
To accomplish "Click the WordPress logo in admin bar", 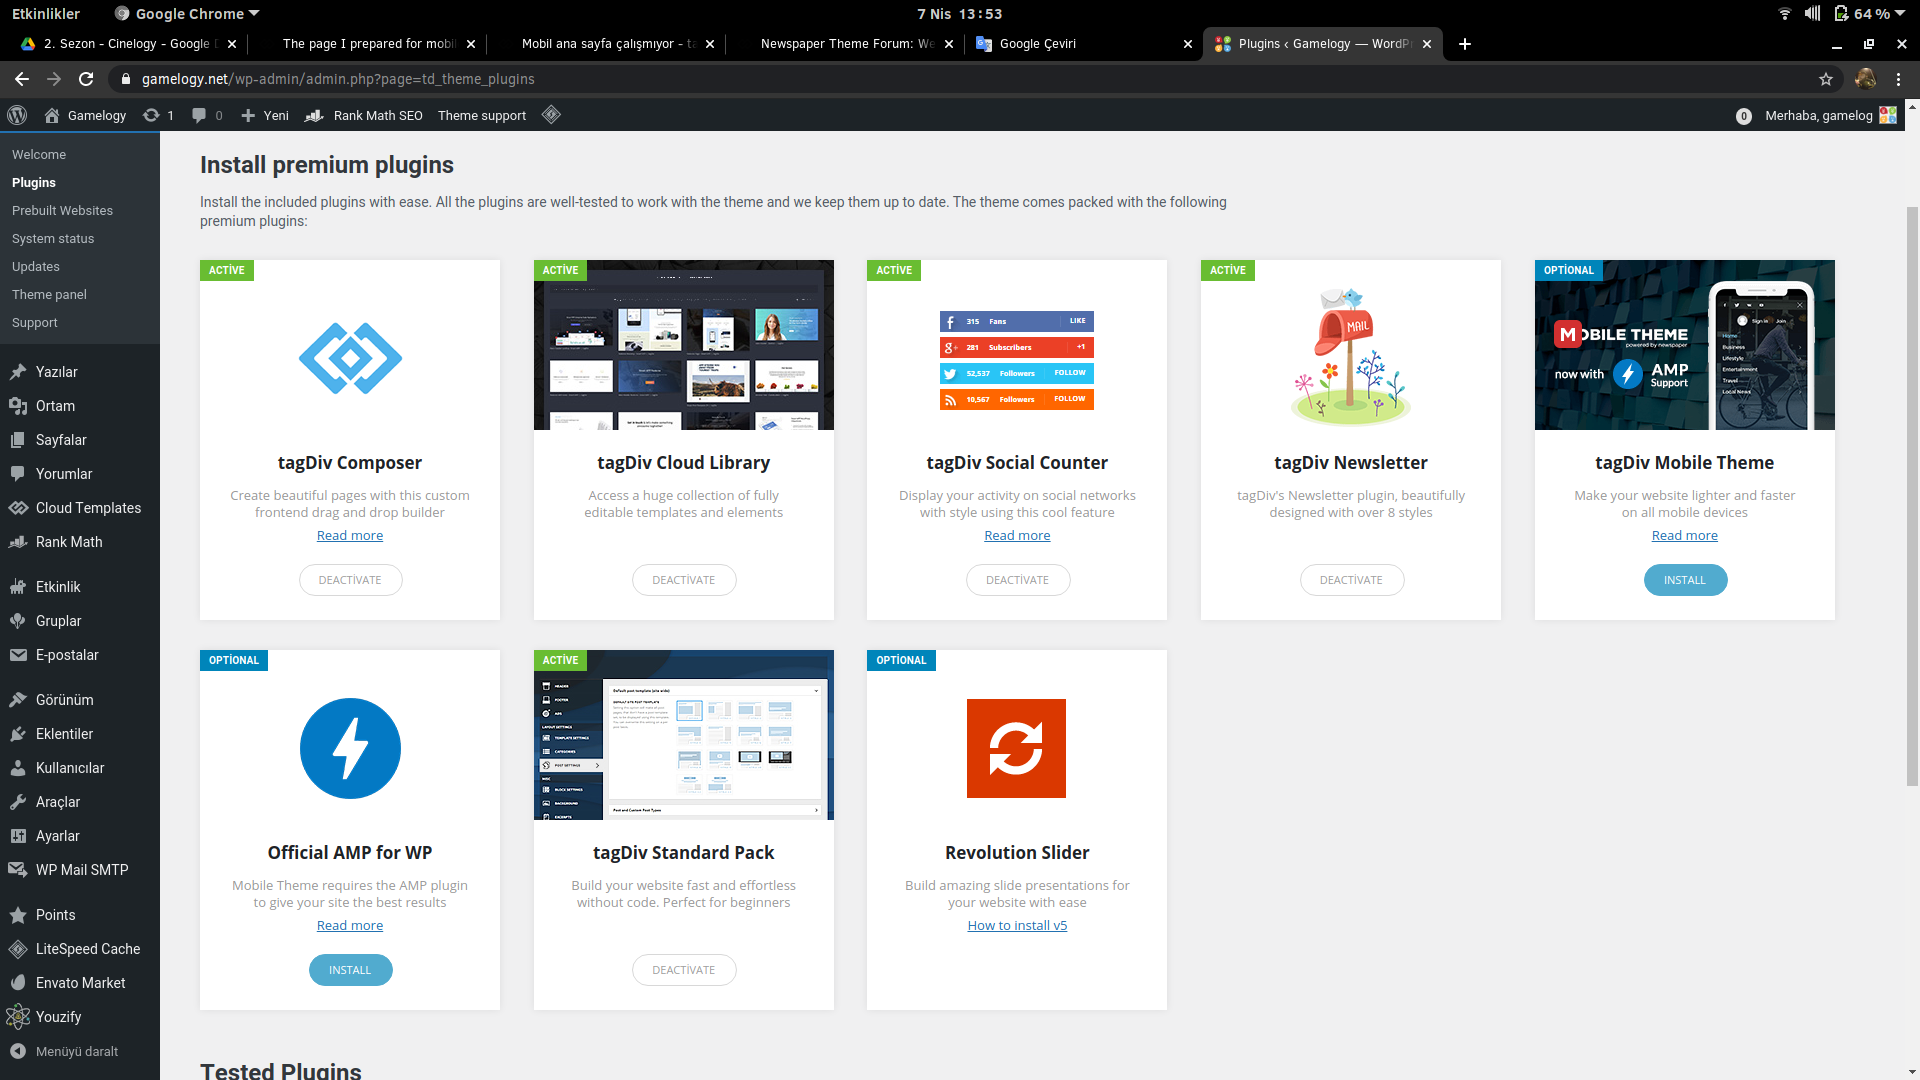I will 17,115.
